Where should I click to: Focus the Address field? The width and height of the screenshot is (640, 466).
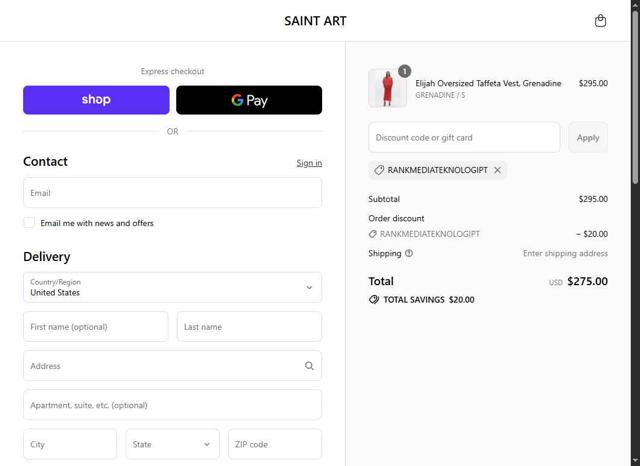(172, 366)
